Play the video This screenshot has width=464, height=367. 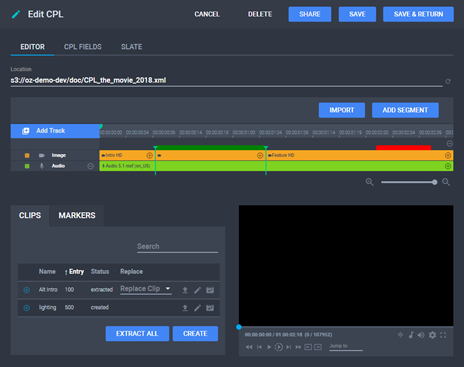[269, 347]
